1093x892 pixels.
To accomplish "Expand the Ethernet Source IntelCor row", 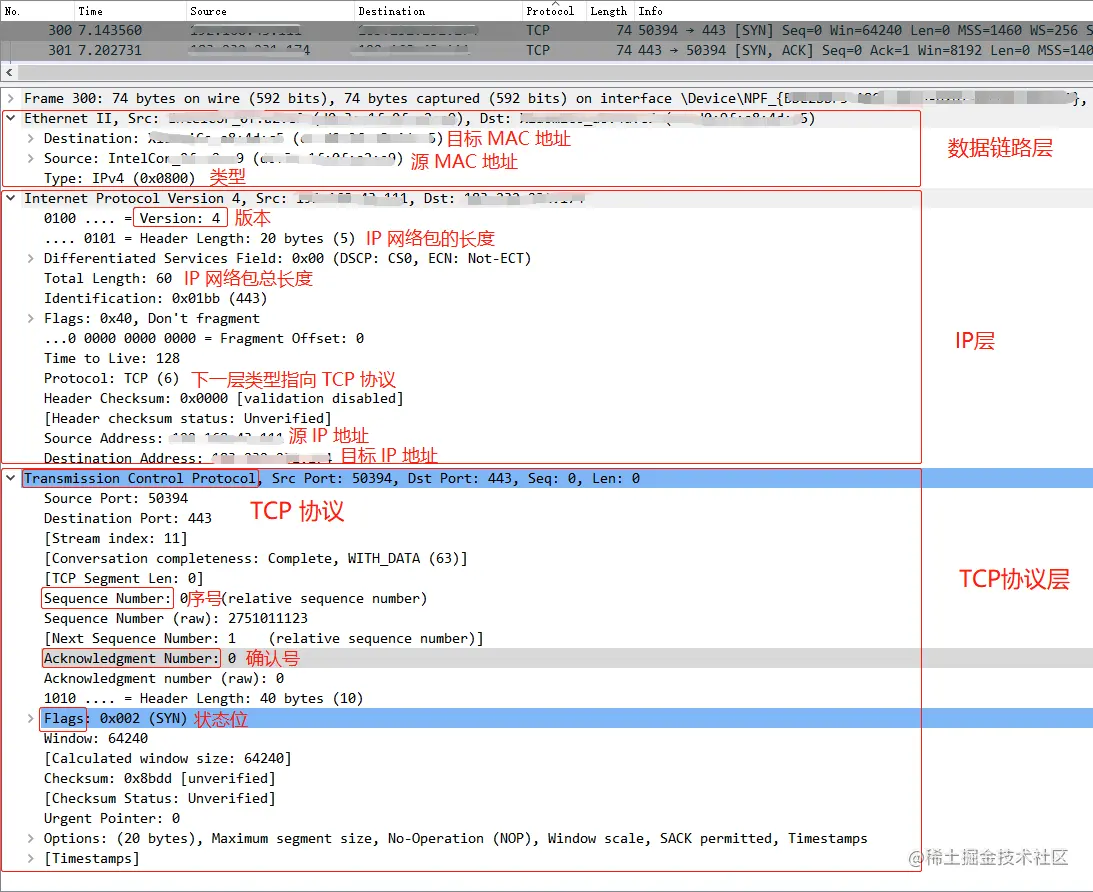I will (30, 158).
